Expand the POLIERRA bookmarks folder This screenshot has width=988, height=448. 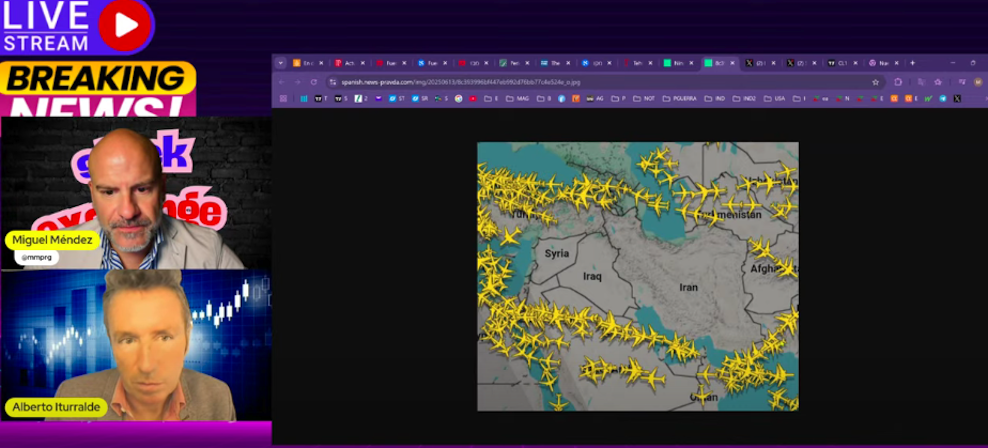click(679, 99)
